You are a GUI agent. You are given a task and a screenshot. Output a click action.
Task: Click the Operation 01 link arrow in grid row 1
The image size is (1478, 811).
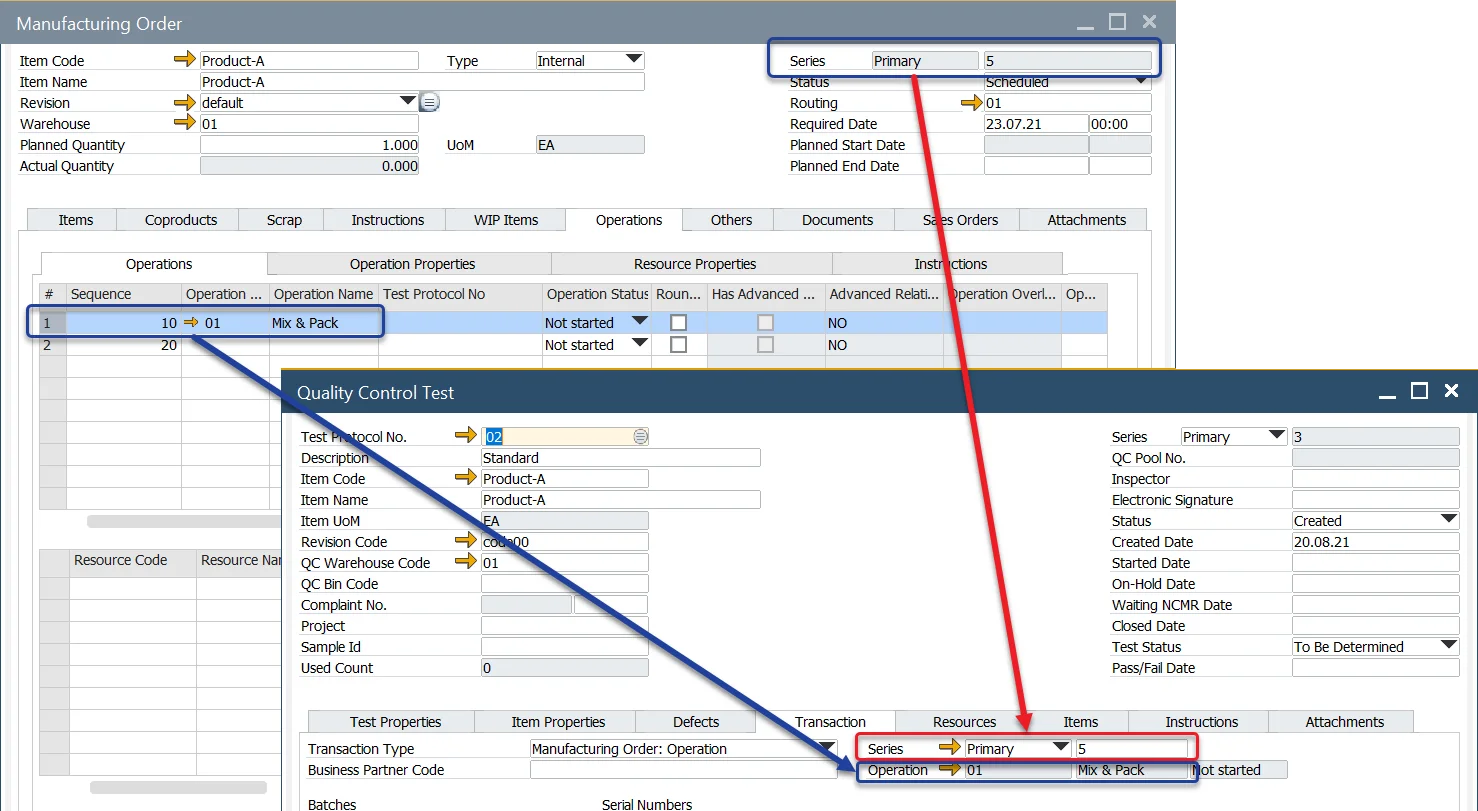(x=192, y=323)
